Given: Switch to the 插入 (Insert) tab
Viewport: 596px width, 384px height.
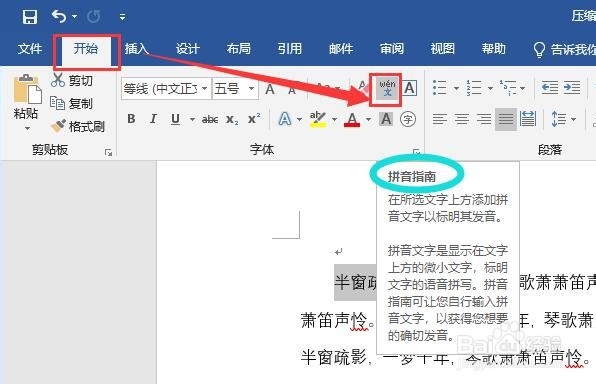Looking at the screenshot, I should coord(136,49).
